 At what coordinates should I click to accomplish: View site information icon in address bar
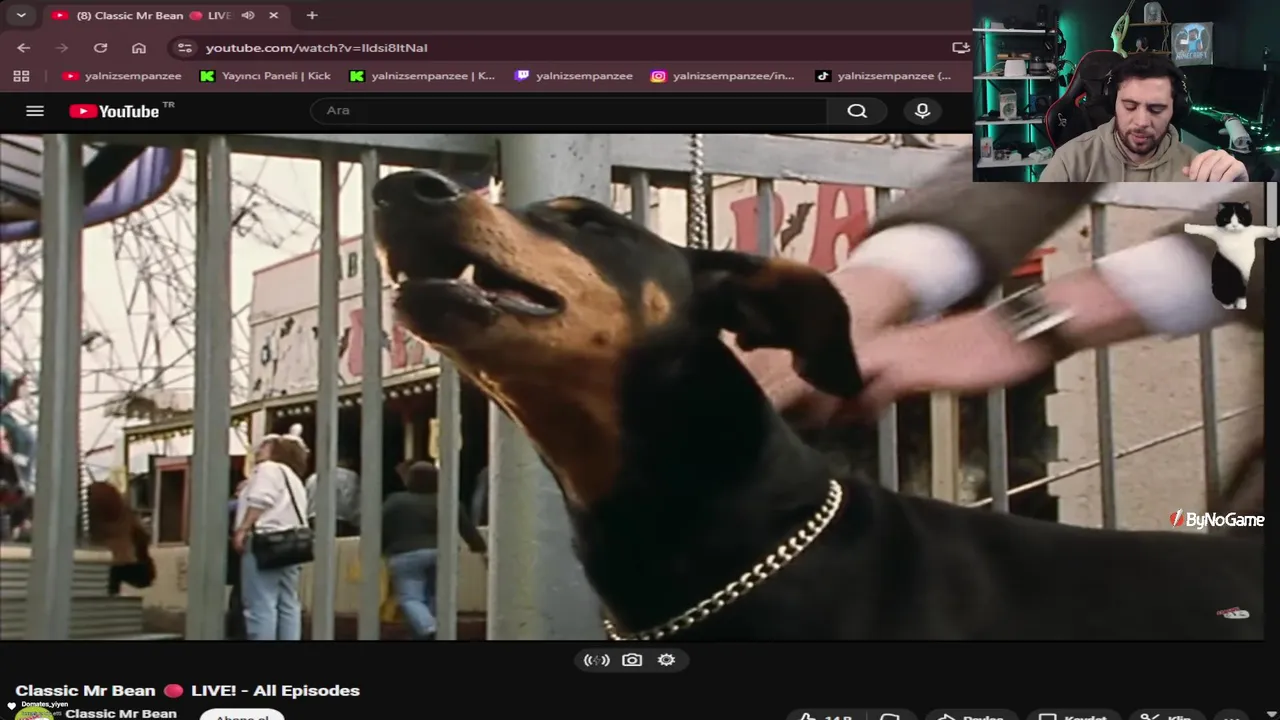coord(184,48)
